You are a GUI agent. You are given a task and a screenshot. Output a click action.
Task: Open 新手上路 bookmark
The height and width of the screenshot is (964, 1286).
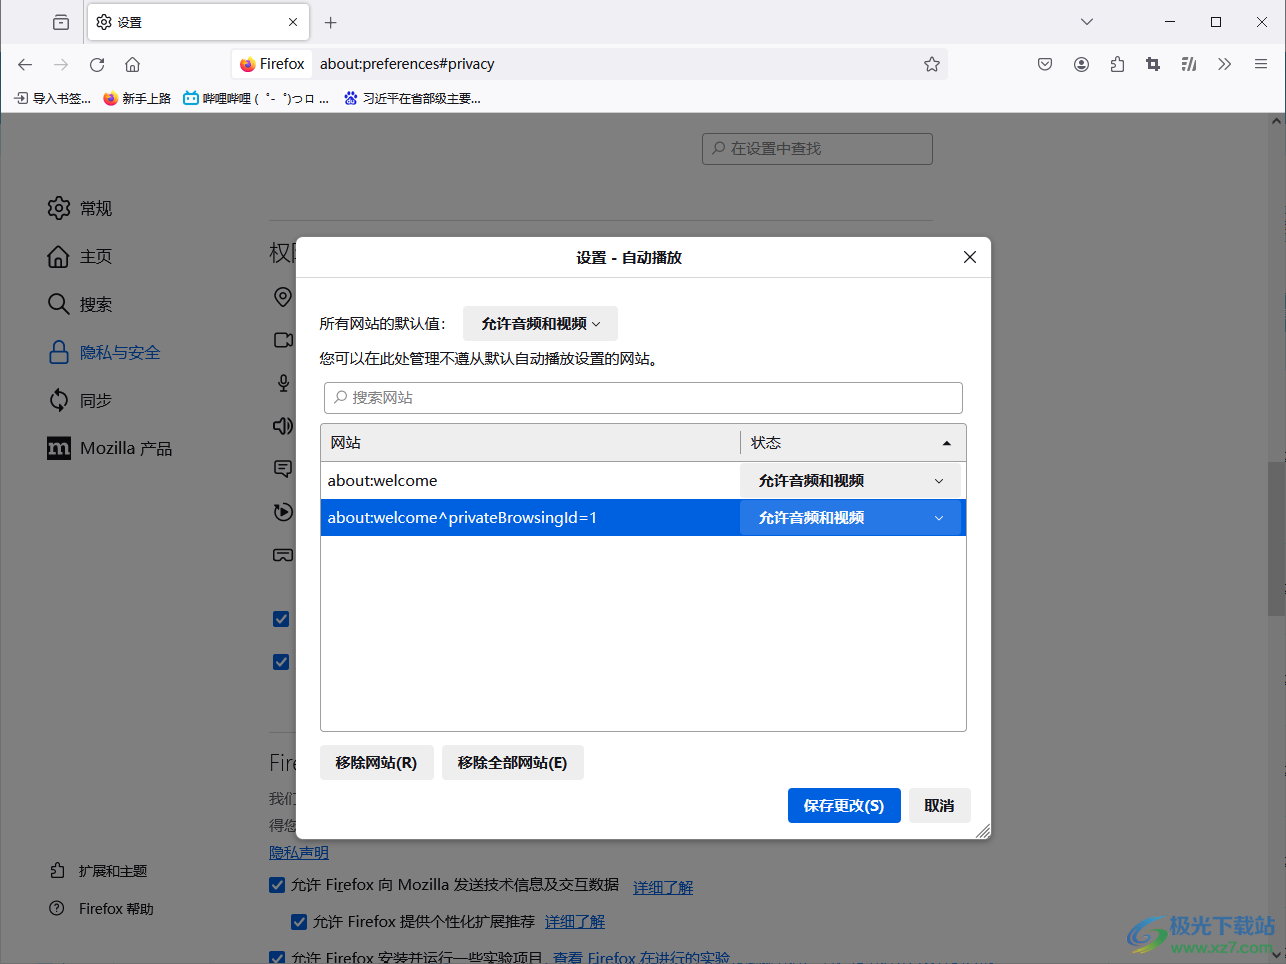[137, 99]
